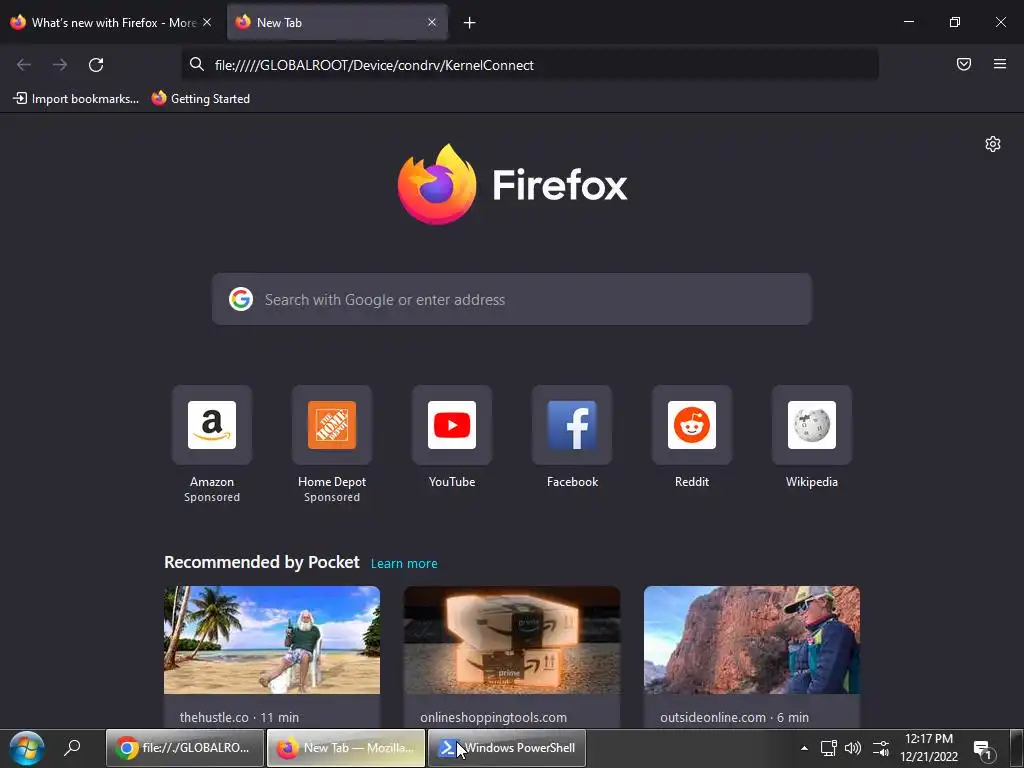Click the Amazon Sponsored label
The image size is (1024, 768).
[x=212, y=498]
